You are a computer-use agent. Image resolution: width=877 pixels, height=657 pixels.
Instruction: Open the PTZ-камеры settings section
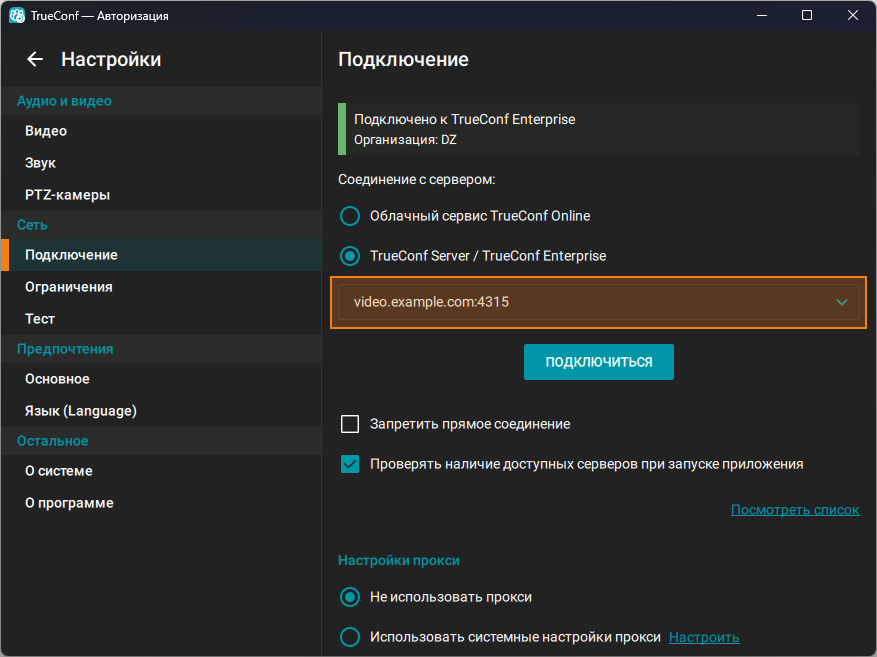click(x=161, y=195)
